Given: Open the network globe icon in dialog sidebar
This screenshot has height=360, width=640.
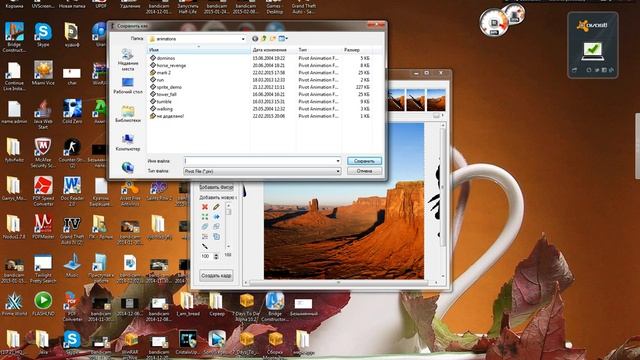Looking at the screenshot, I should pyautogui.click(x=128, y=167).
